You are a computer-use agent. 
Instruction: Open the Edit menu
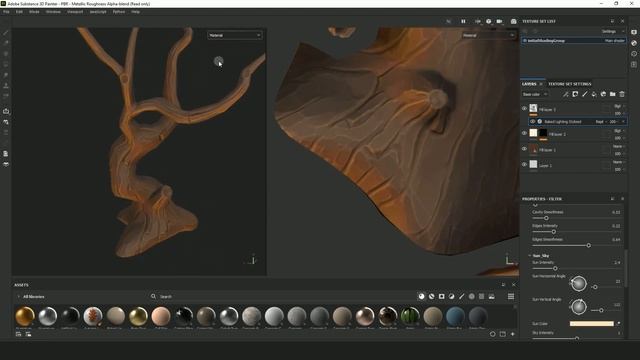click(x=19, y=12)
